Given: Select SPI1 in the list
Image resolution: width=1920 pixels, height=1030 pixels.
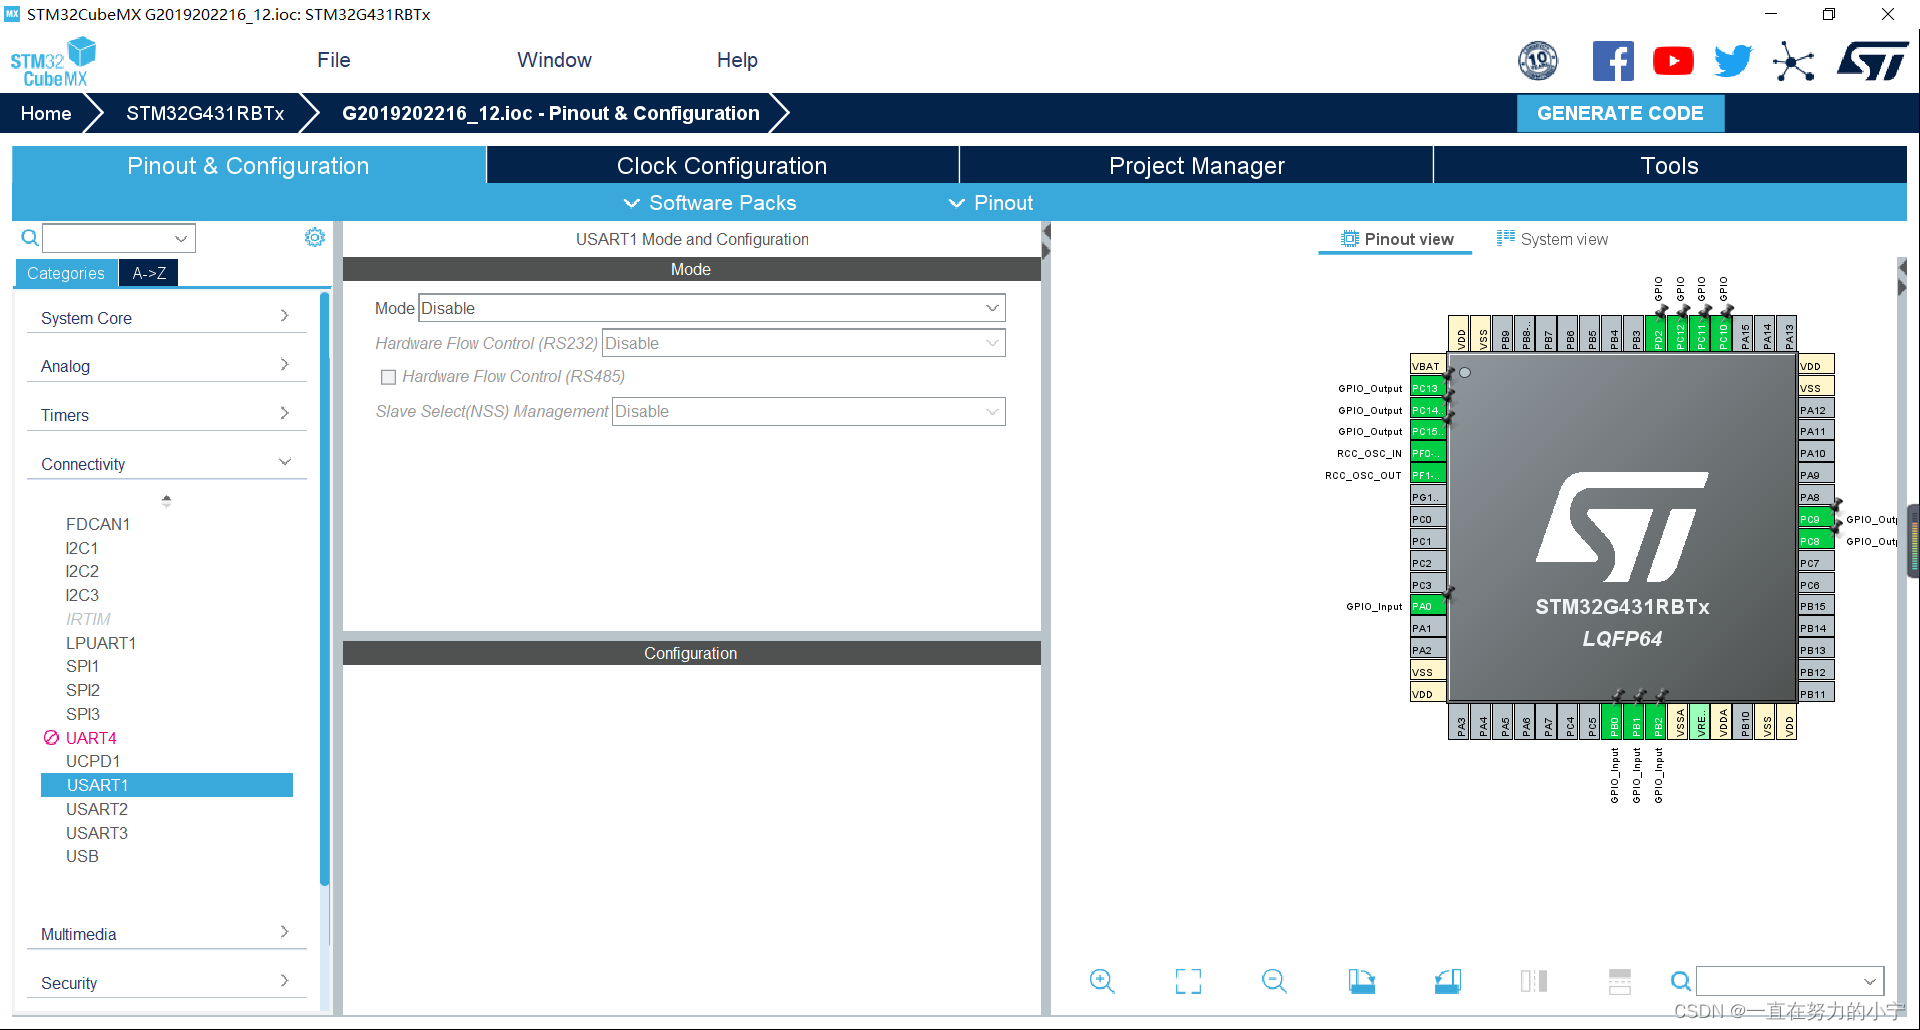Looking at the screenshot, I should tap(82, 666).
